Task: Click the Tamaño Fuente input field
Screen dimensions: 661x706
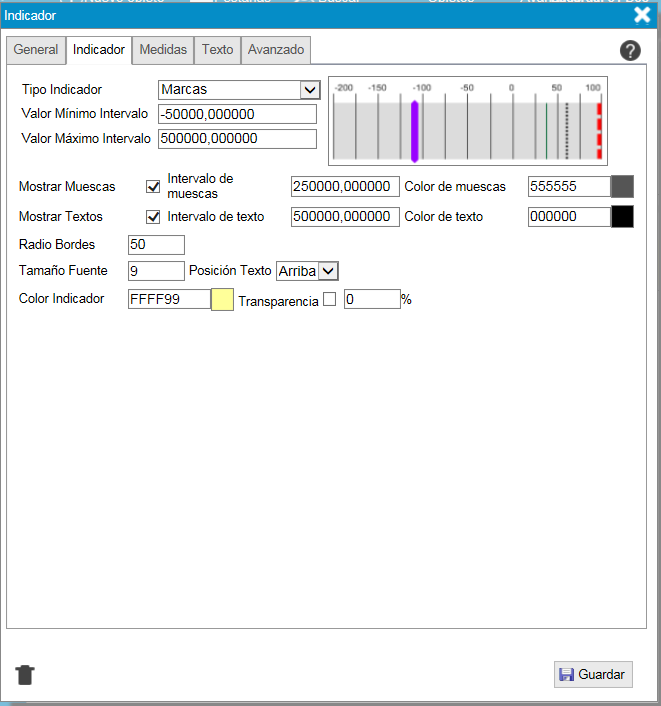Action: tap(156, 270)
